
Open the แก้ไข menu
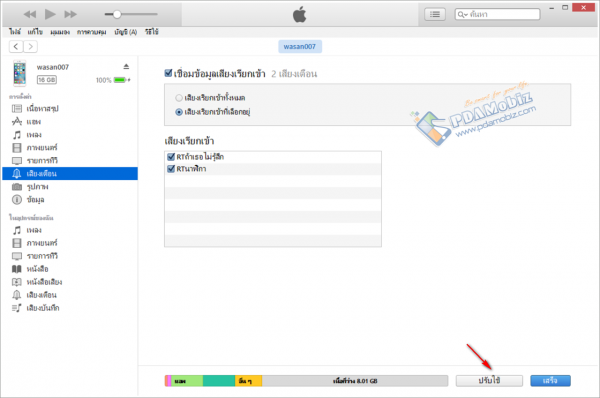(35, 32)
